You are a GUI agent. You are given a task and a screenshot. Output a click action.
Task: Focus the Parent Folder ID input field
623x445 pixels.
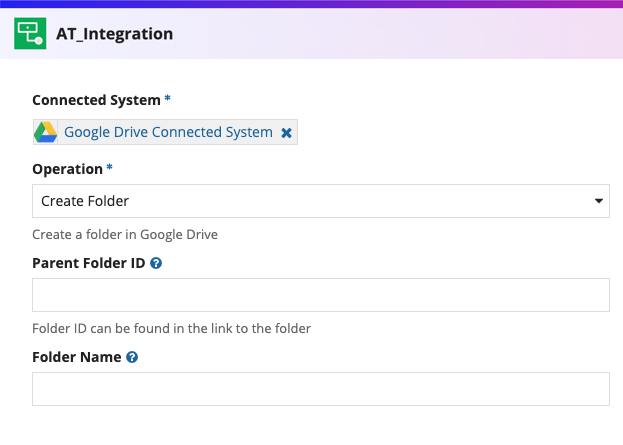[321, 295]
